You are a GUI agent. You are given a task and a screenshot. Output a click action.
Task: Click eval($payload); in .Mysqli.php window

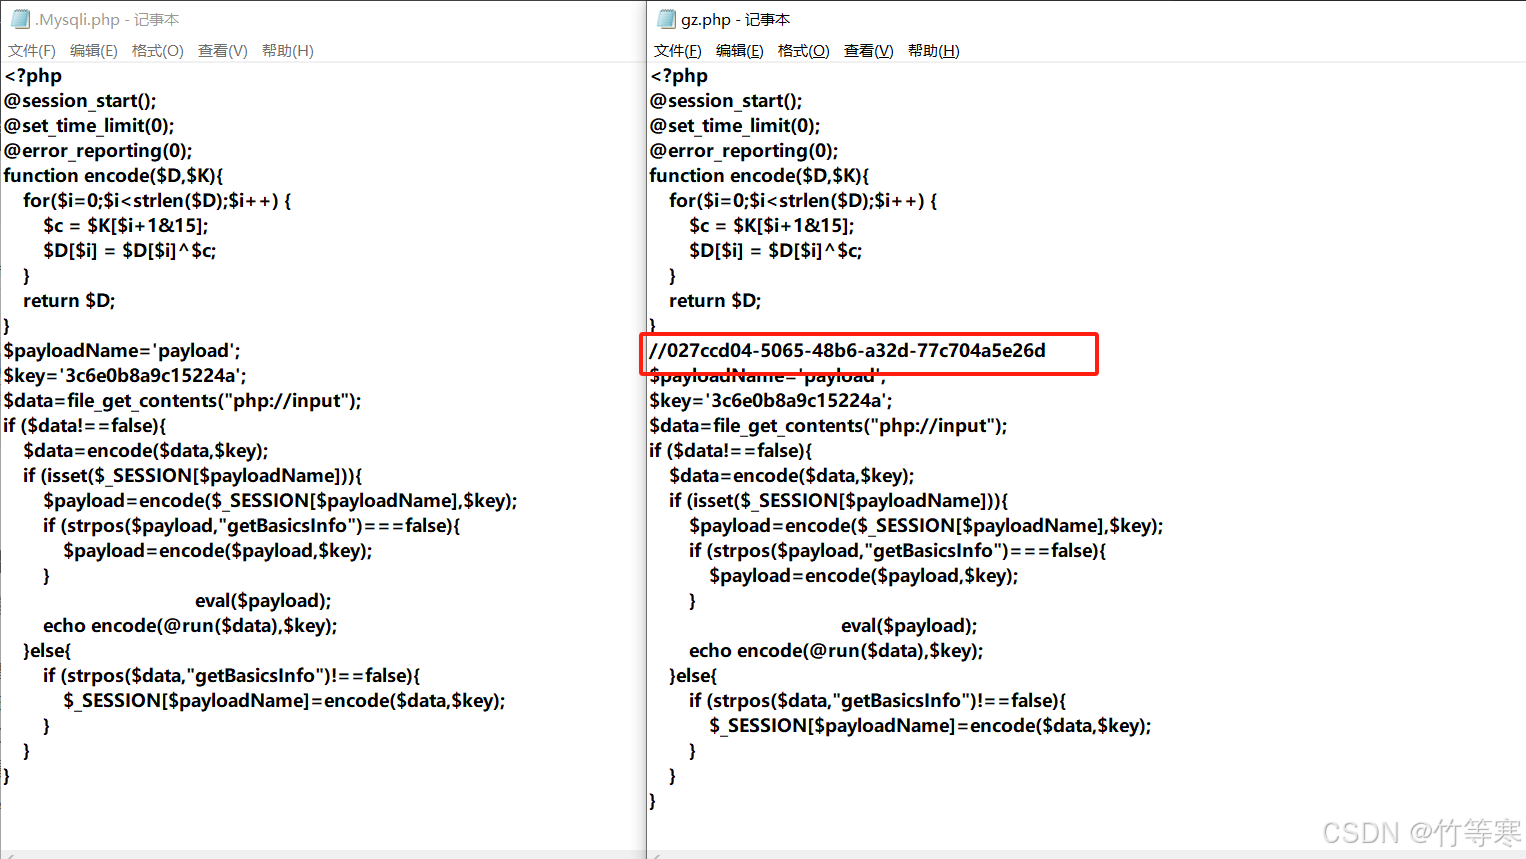263,601
